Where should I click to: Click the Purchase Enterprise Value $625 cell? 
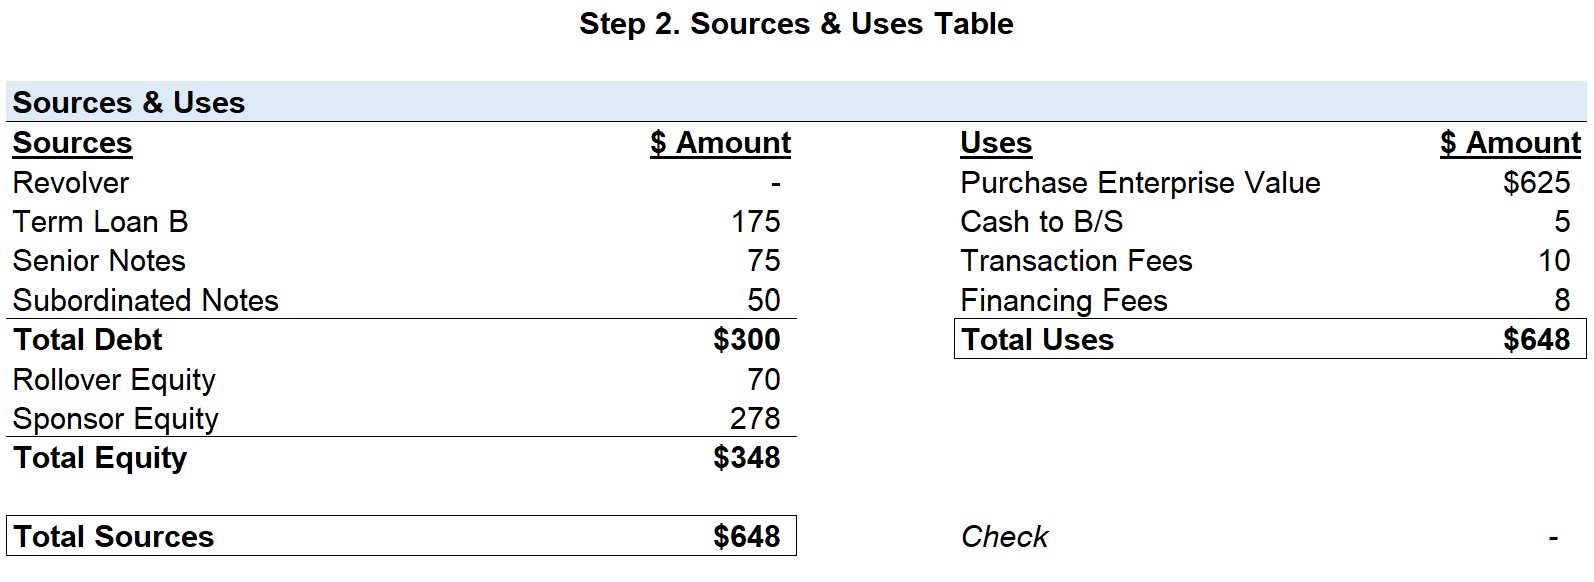[1537, 183]
